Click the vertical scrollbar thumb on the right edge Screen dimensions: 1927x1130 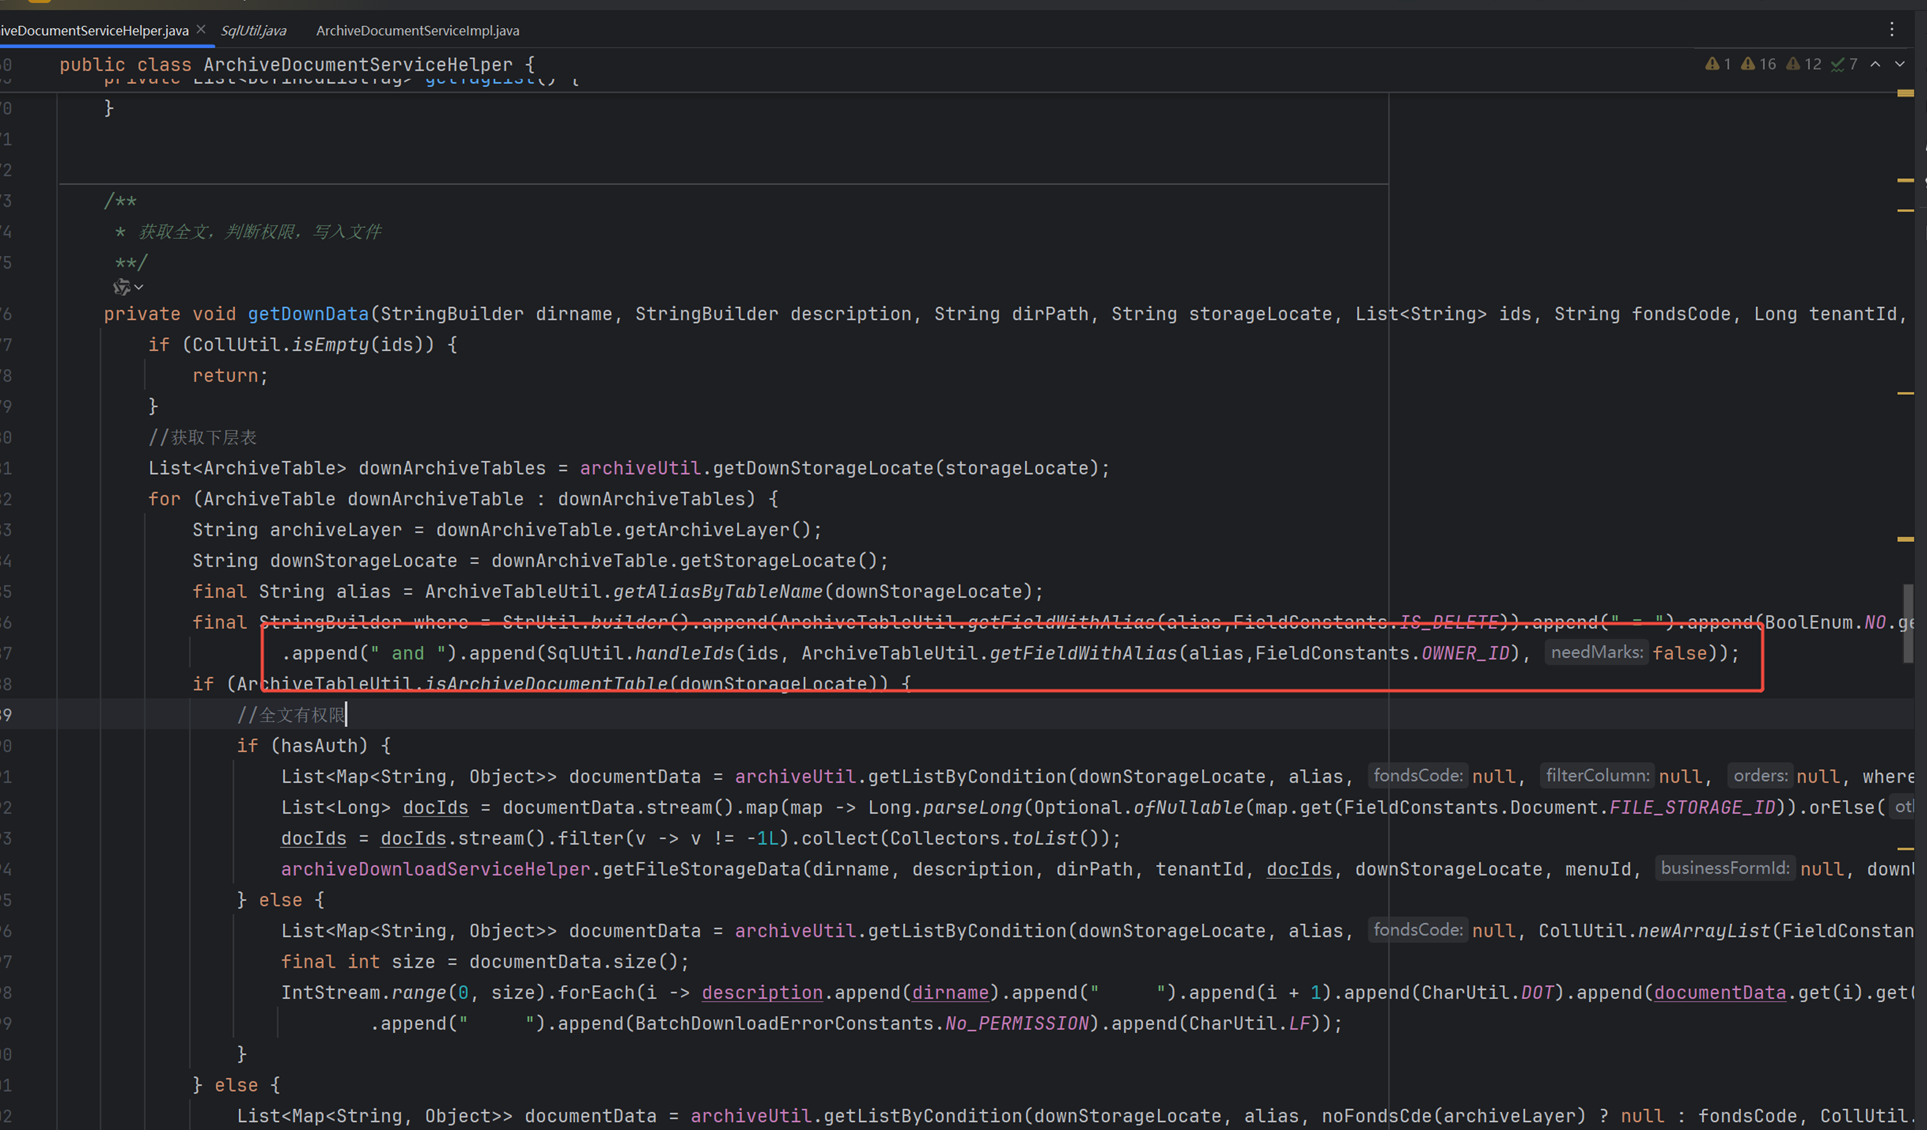(1908, 623)
